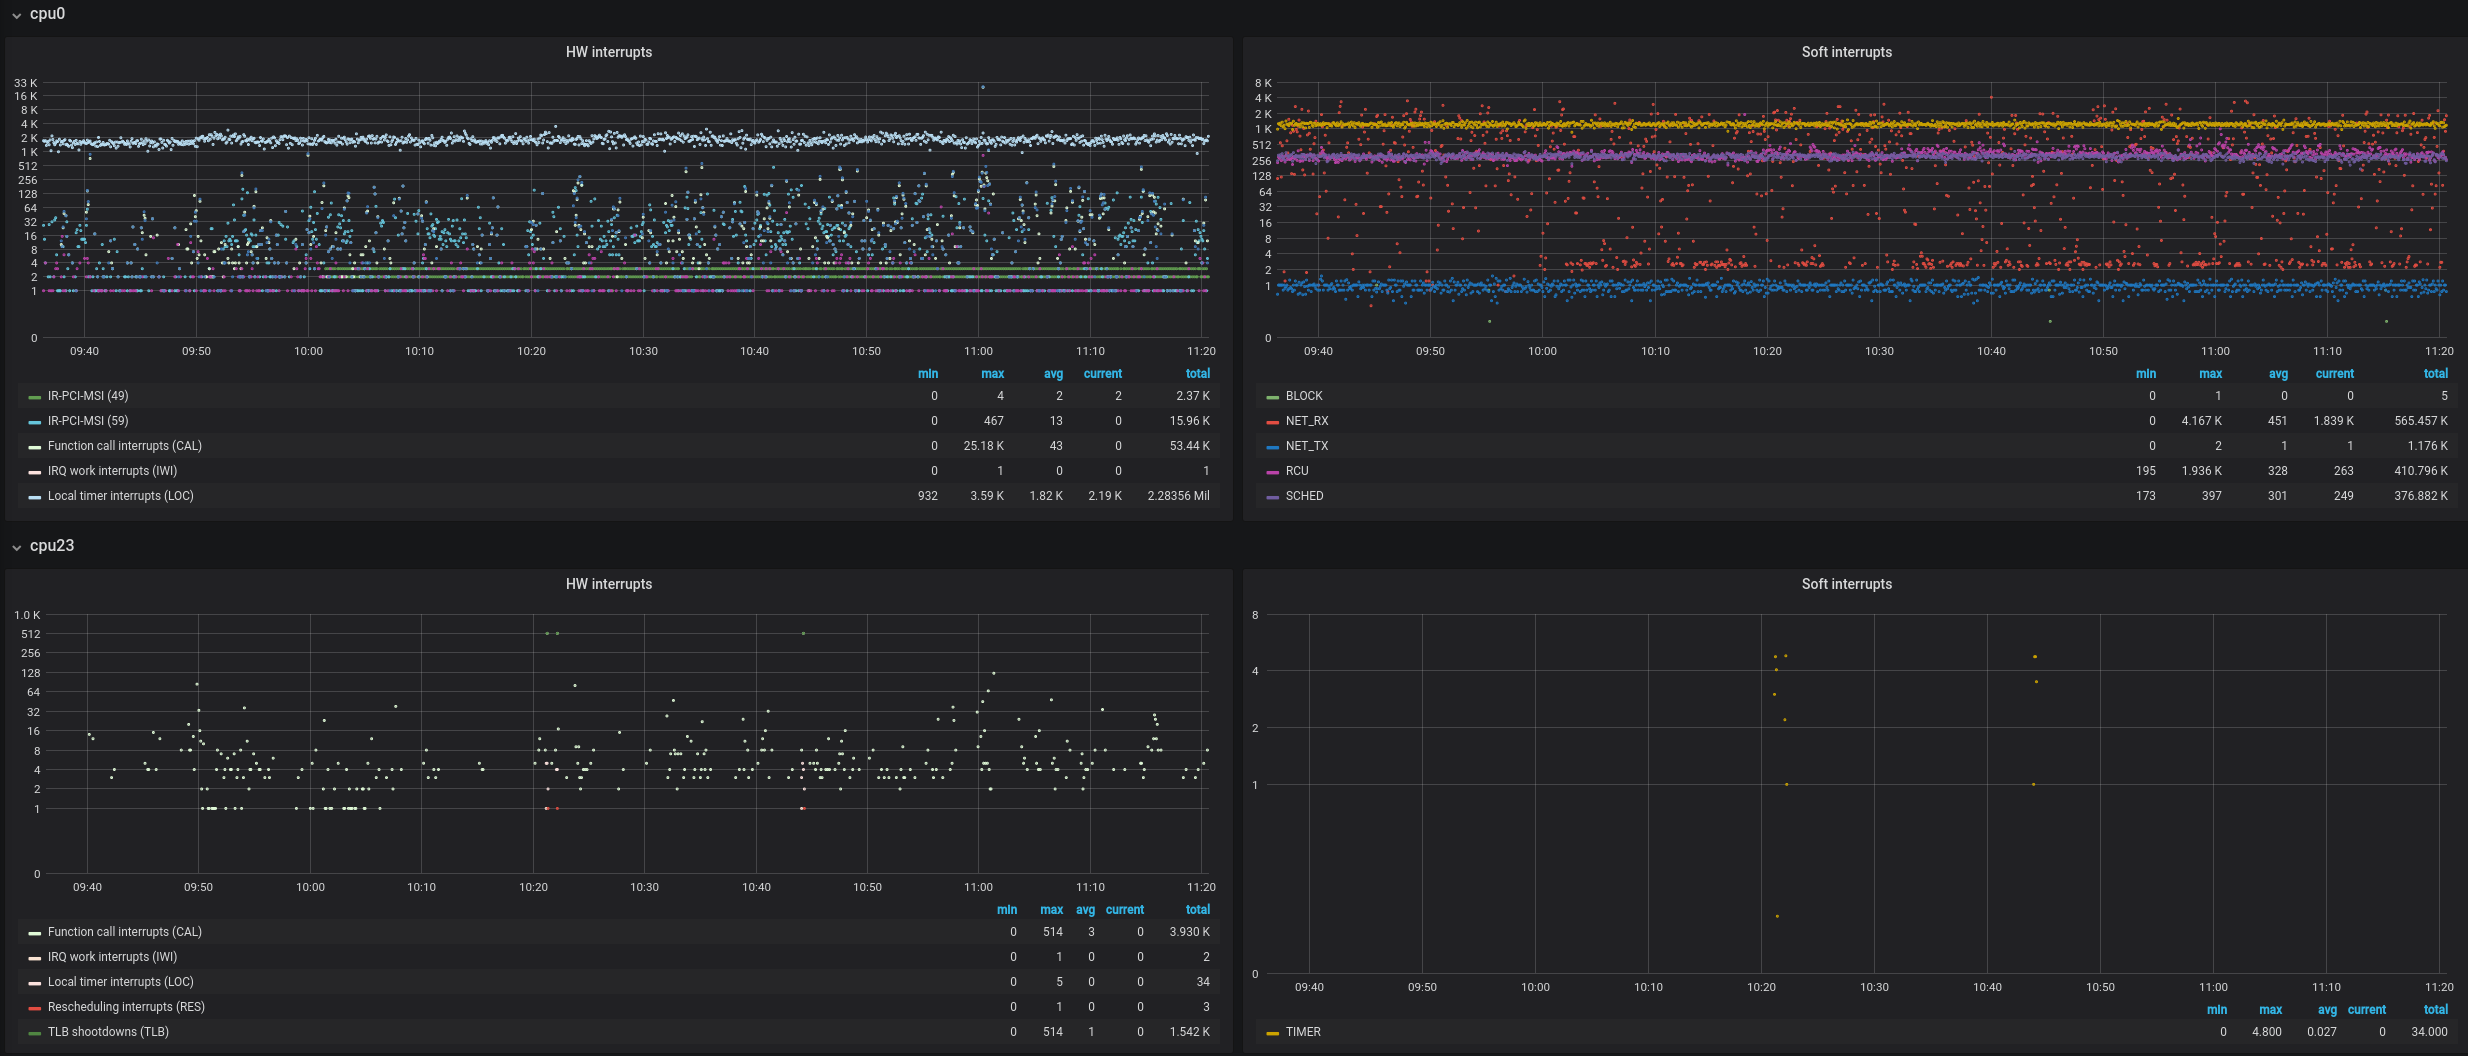The width and height of the screenshot is (2468, 1056).
Task: Sort cpu23 HW interrupts legend by total
Action: (x=1198, y=910)
